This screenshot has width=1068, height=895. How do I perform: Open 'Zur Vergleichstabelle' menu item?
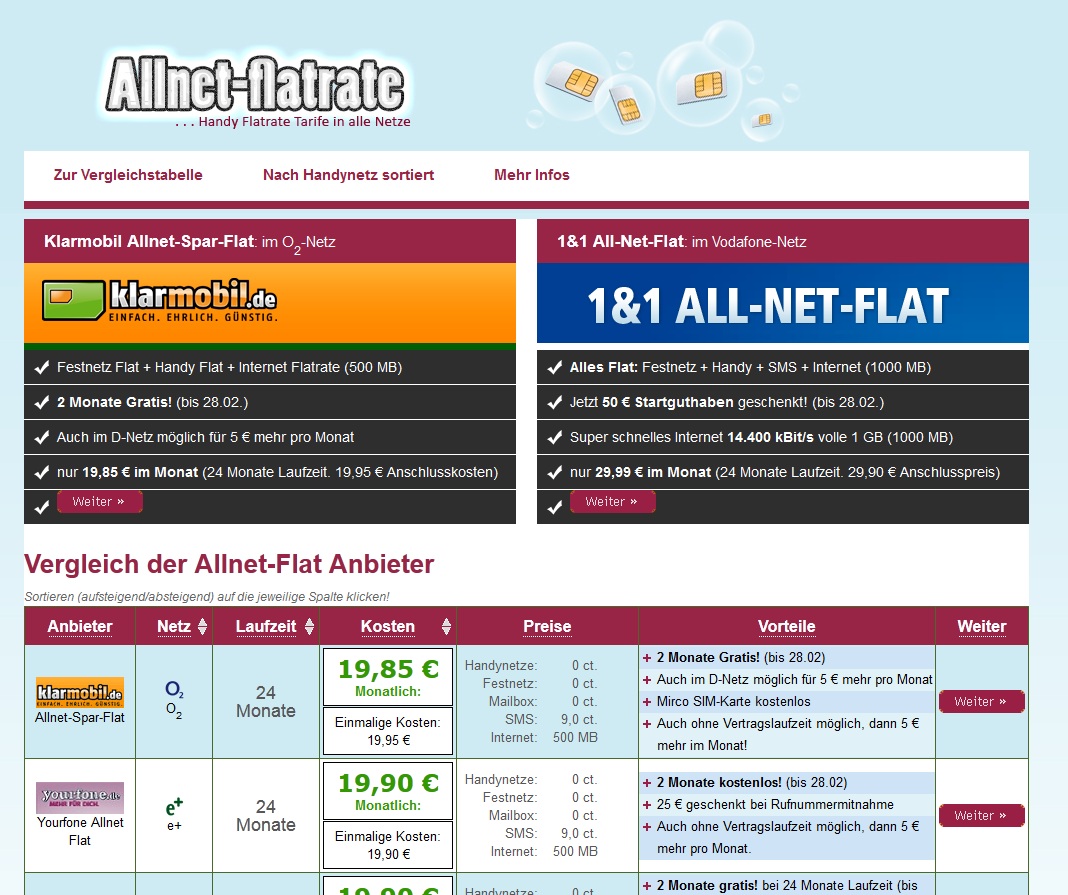(128, 175)
